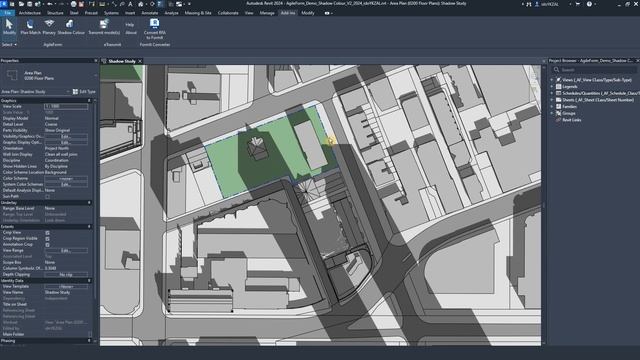Click the search icon in Project Browser
Viewport: 640px width, 360px height.
(556, 70)
